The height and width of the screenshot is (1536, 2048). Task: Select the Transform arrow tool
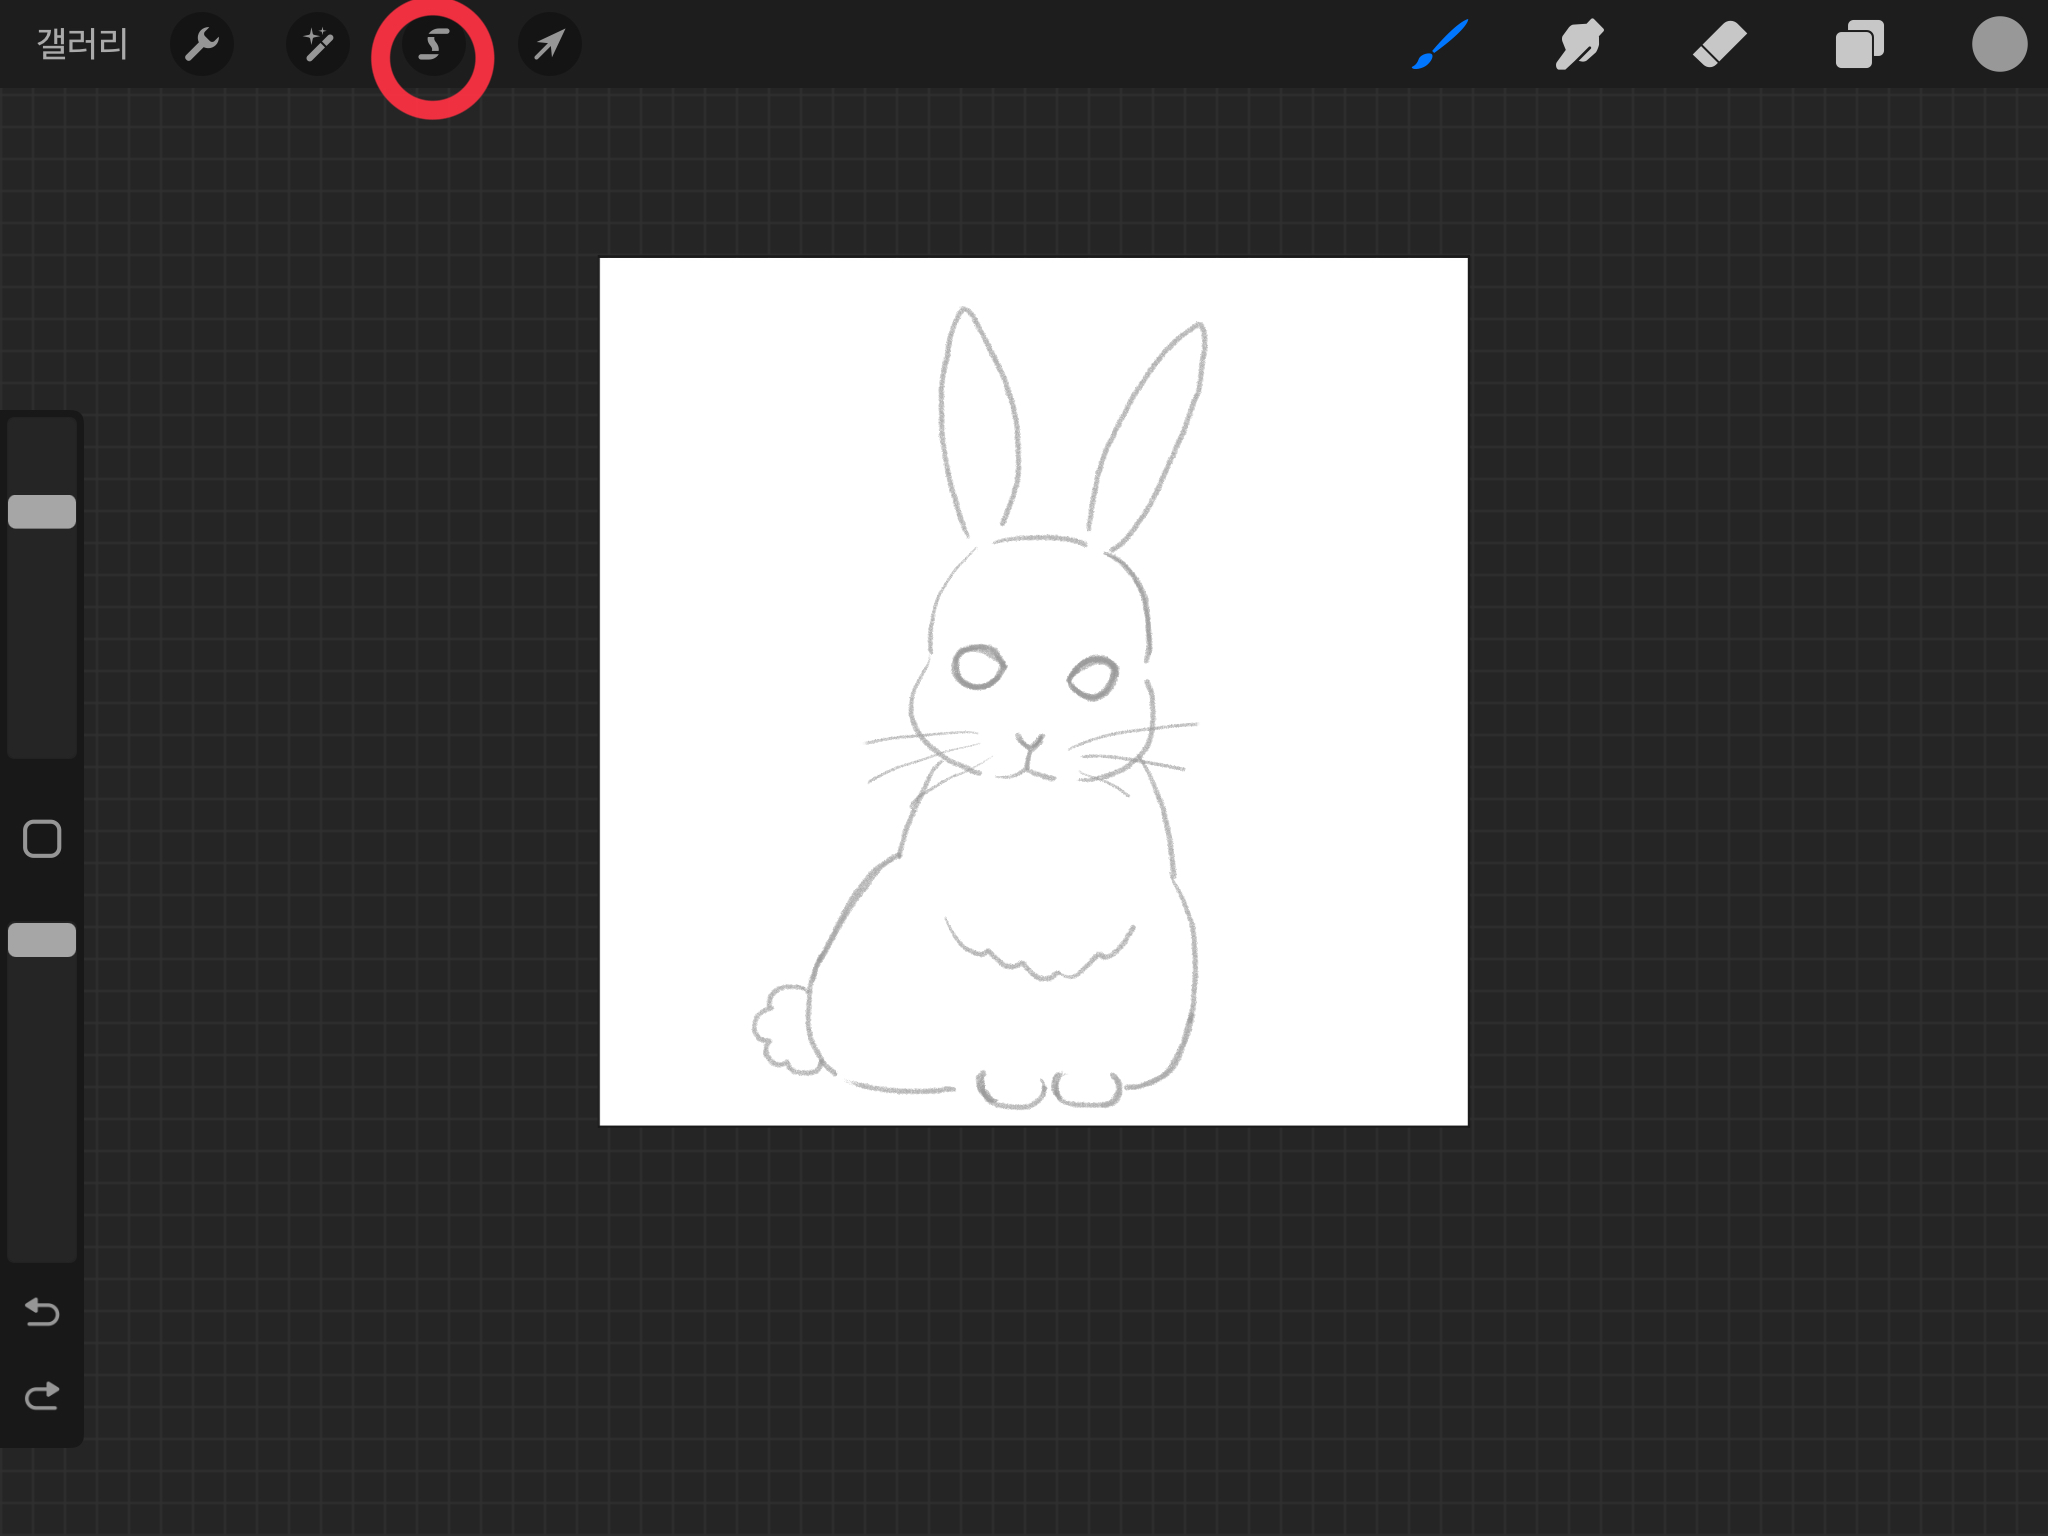point(549,44)
